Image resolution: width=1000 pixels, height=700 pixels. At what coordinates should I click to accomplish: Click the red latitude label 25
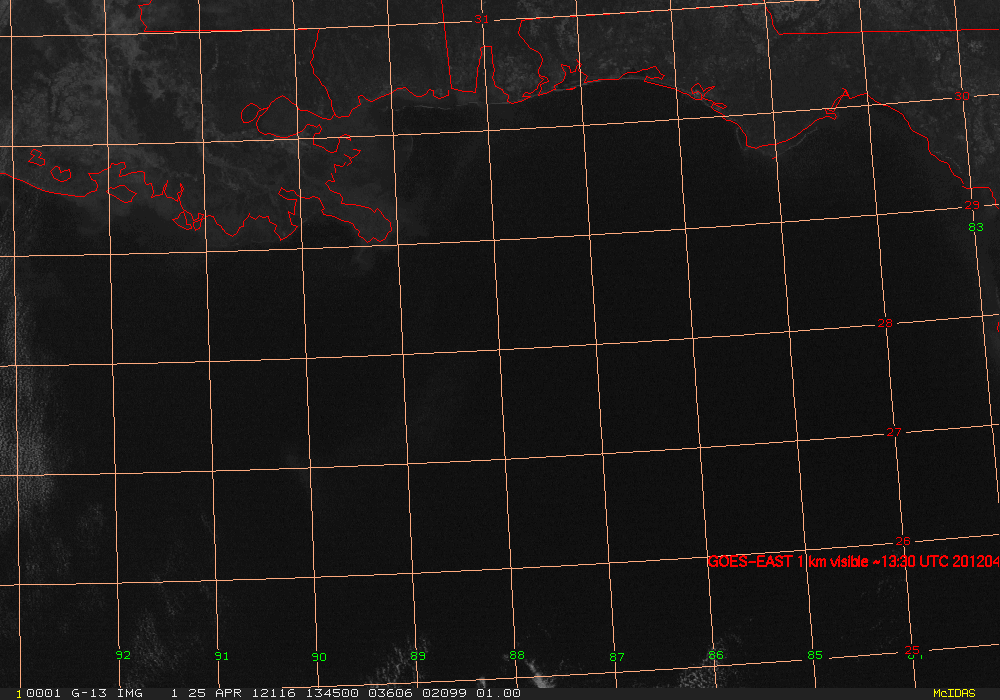(912, 650)
